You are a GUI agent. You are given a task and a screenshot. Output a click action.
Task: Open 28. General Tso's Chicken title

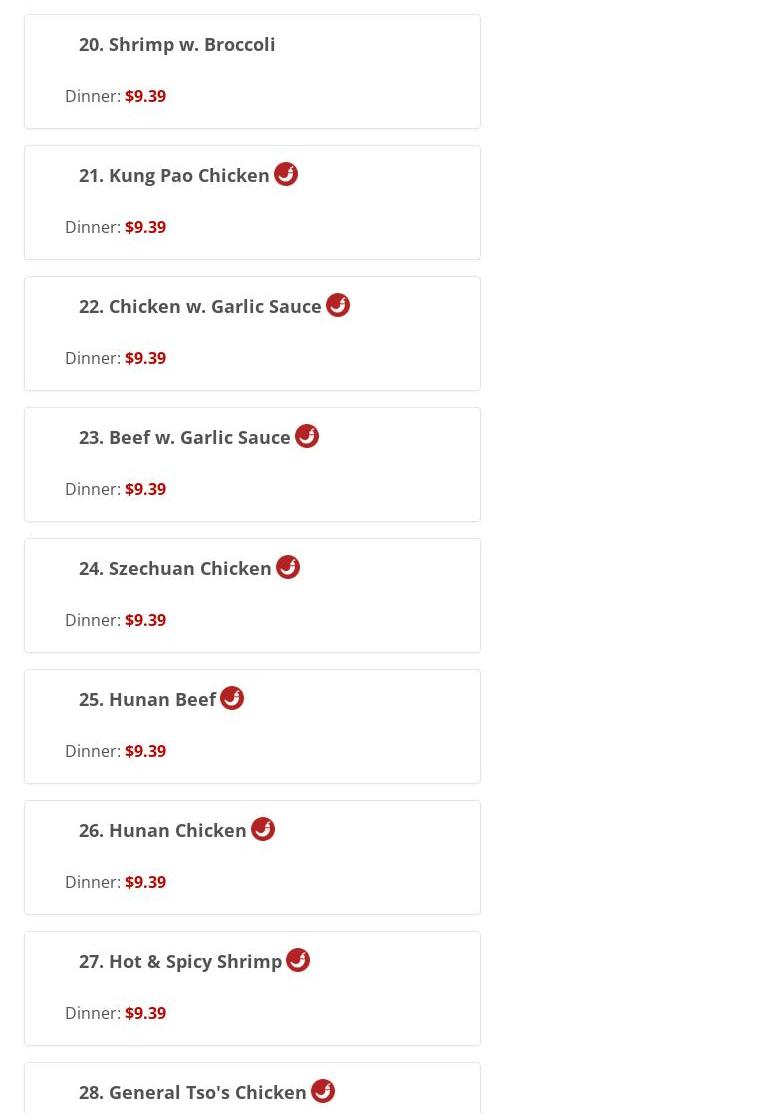tap(192, 1092)
